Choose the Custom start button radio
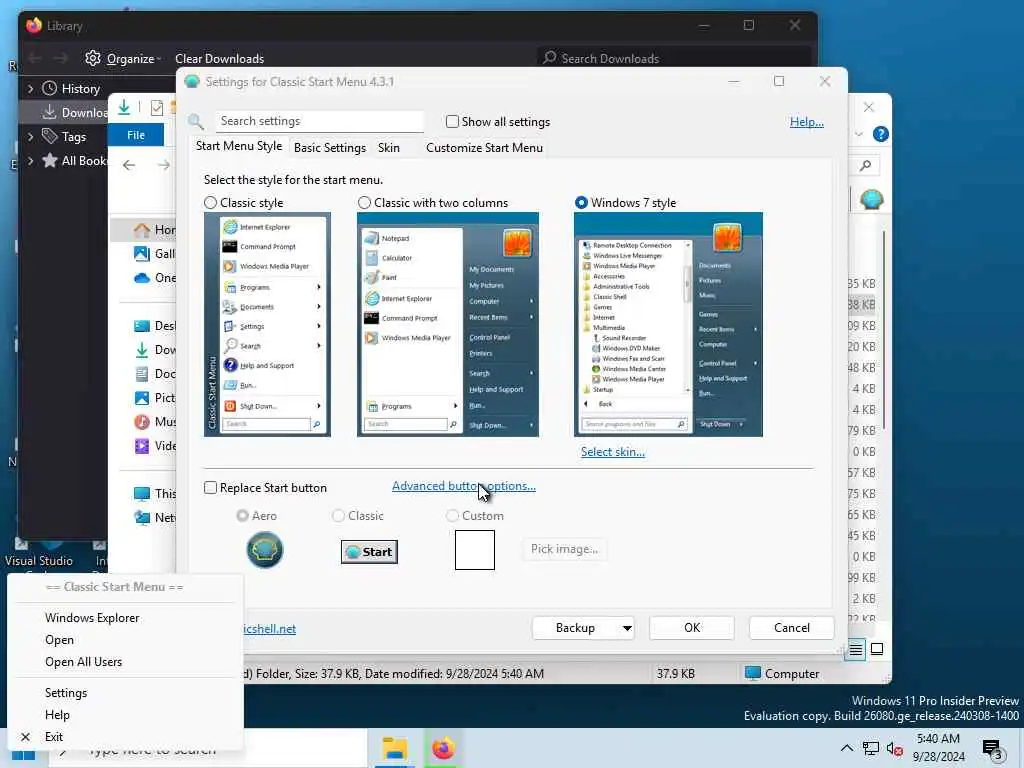 coord(452,516)
